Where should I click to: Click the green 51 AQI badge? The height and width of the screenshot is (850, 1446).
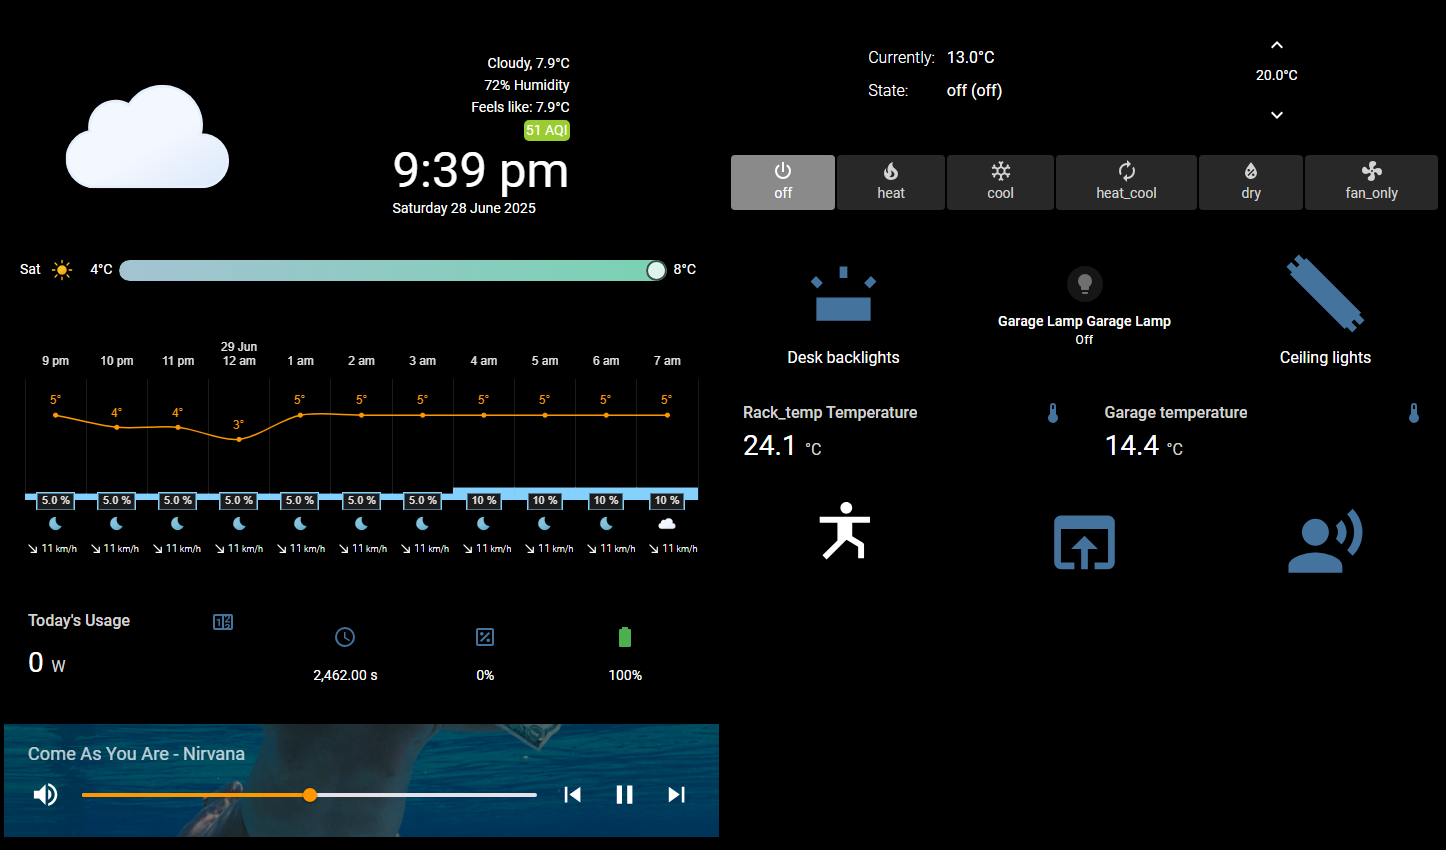(x=547, y=130)
